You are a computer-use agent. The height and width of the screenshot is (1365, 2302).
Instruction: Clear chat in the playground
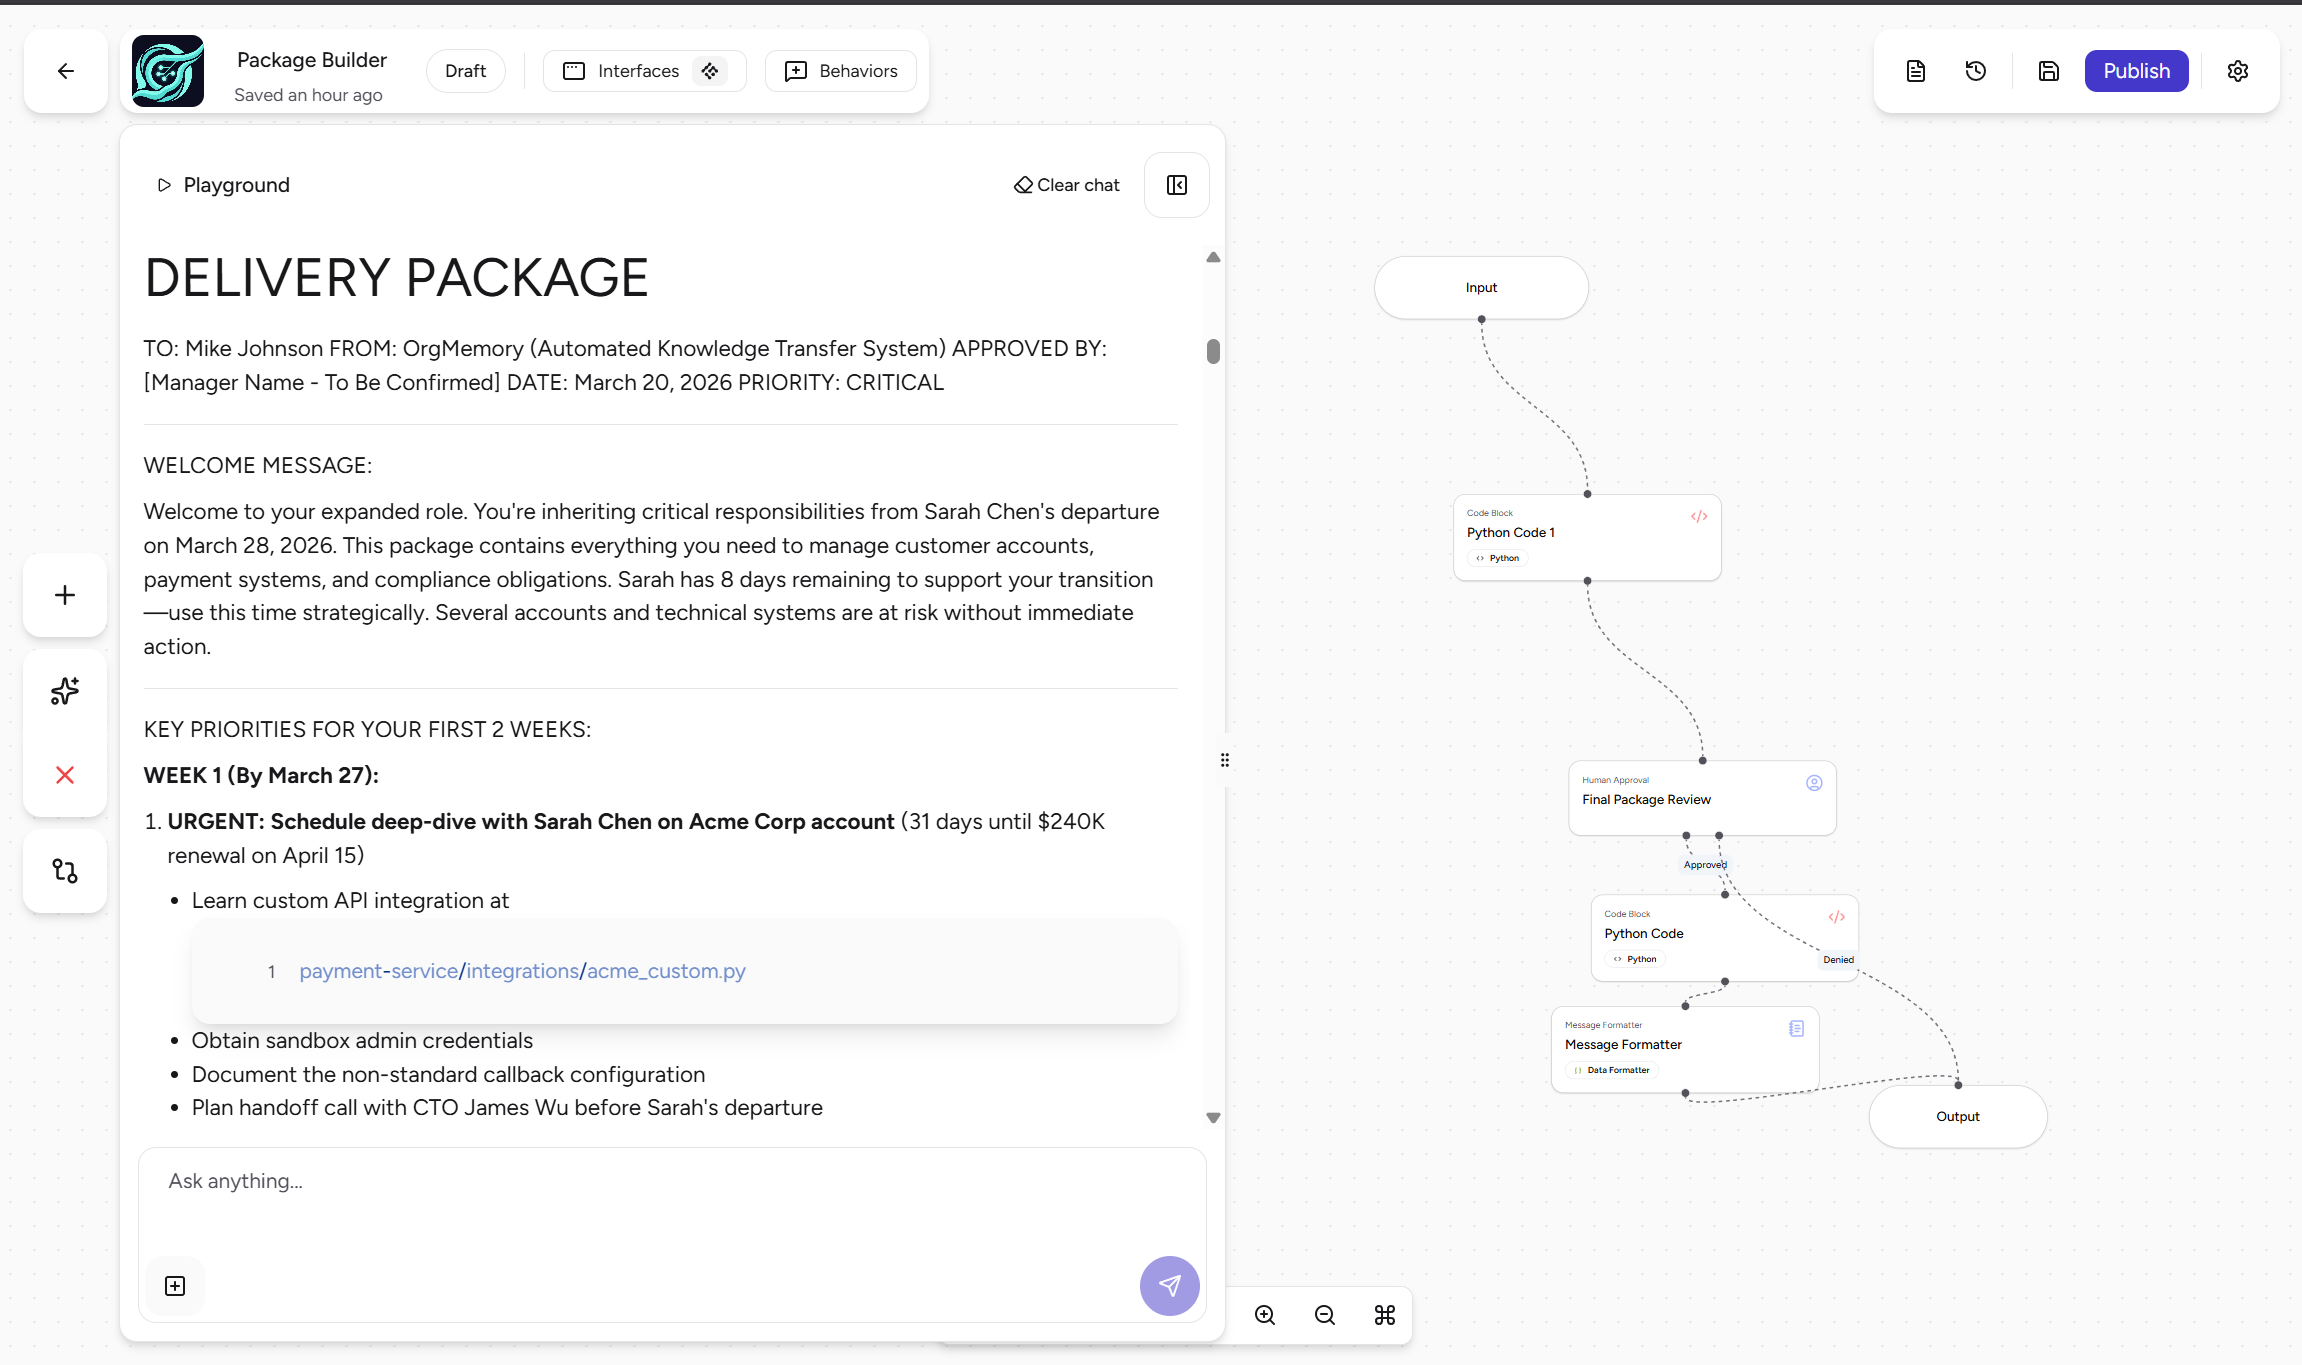tap(1067, 185)
